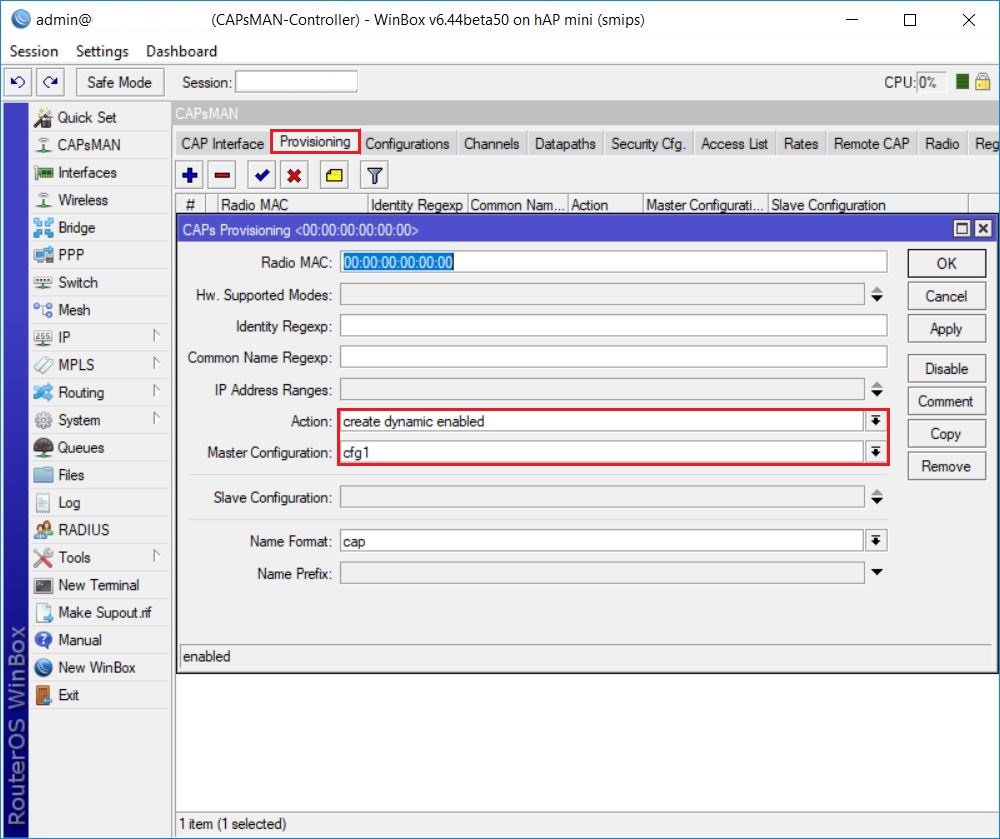Viewport: 1000px width, 839px height.
Task: Switch to Provisioning tab
Action: click(315, 142)
